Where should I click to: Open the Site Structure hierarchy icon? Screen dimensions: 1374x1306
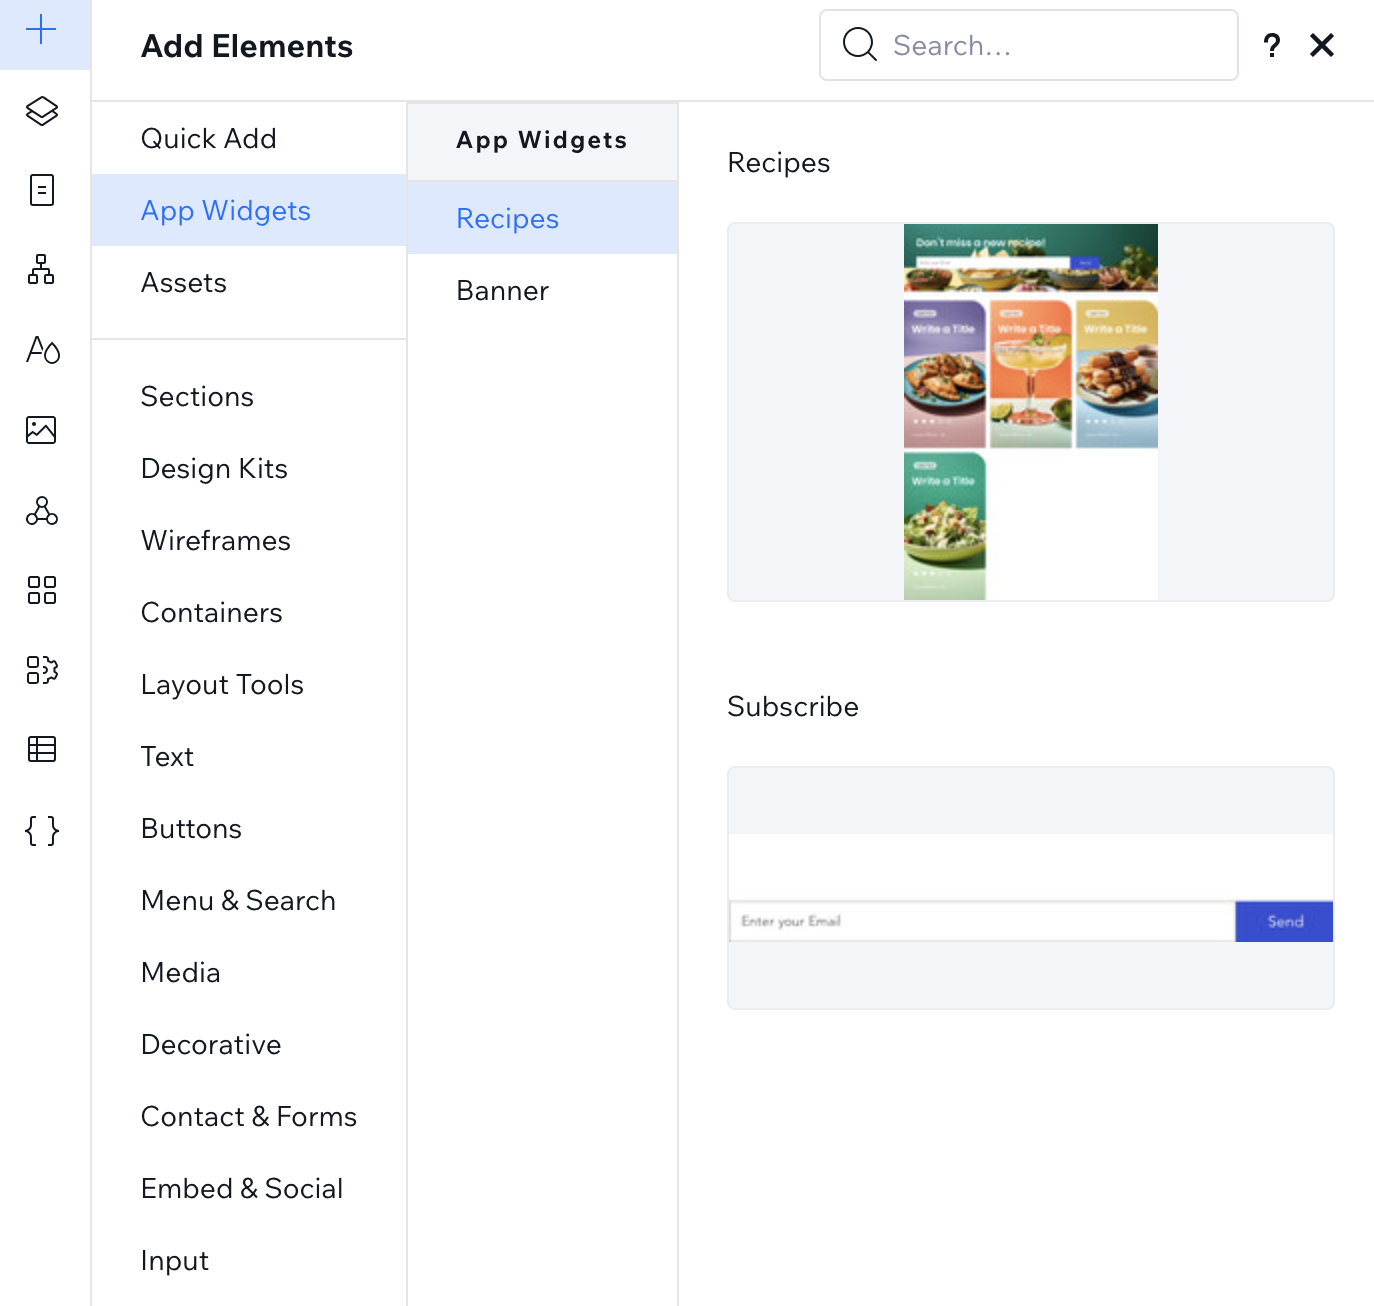click(41, 270)
